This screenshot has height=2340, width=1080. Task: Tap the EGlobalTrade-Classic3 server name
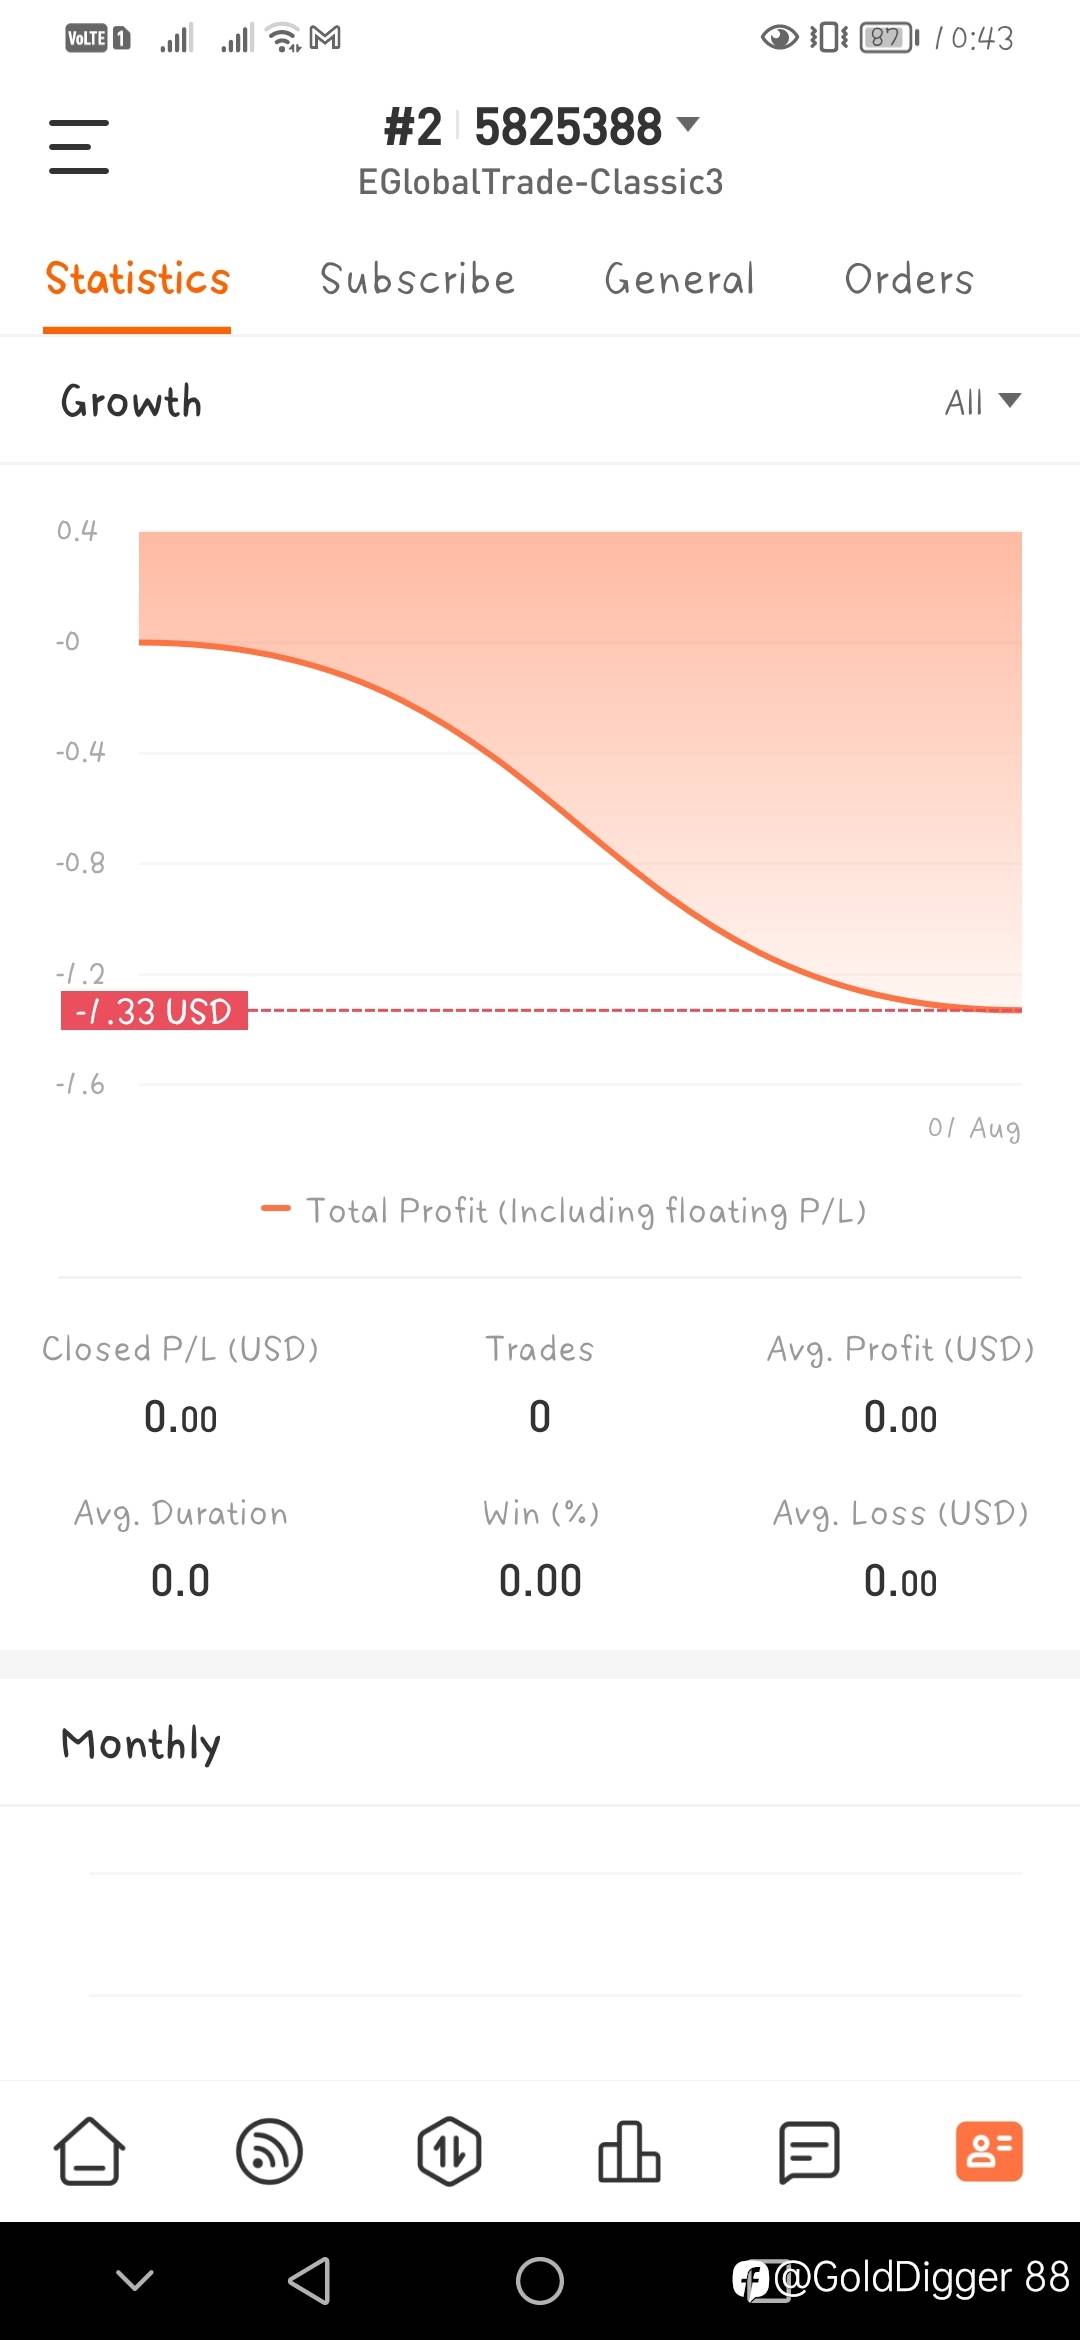pyautogui.click(x=540, y=182)
